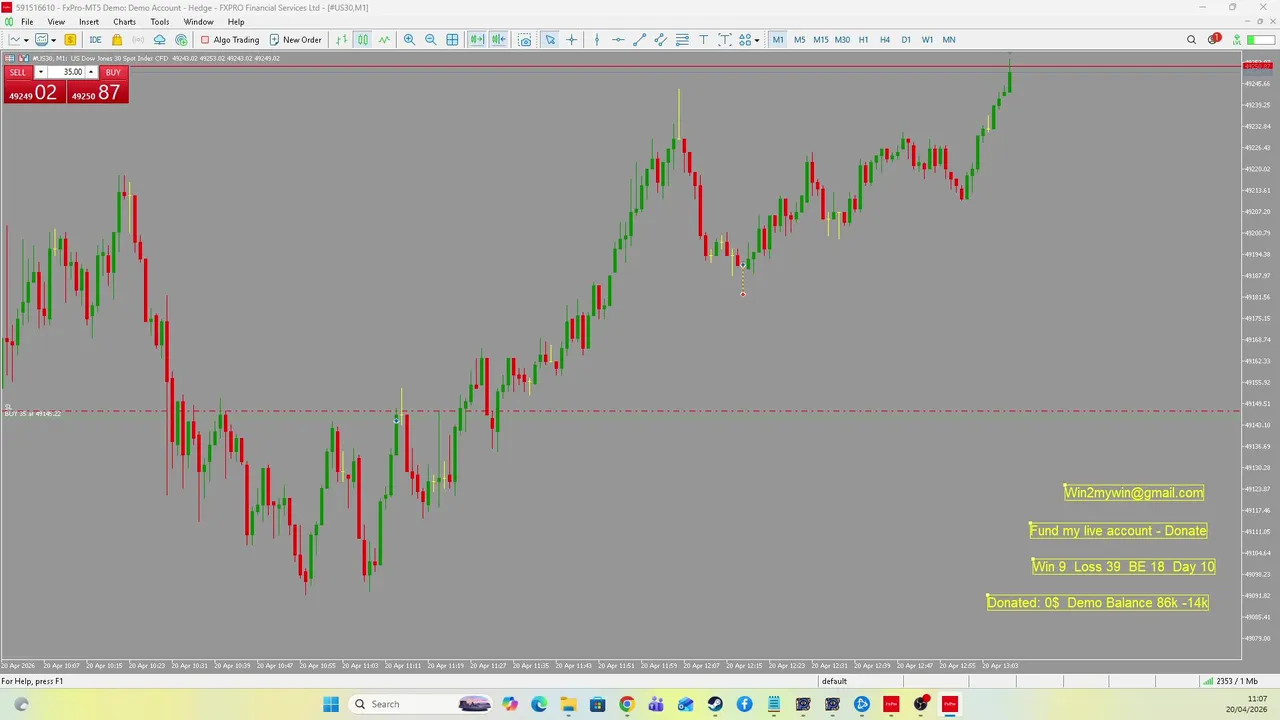The image size is (1280, 720).
Task: Open the New Order dialog
Action: (295, 40)
